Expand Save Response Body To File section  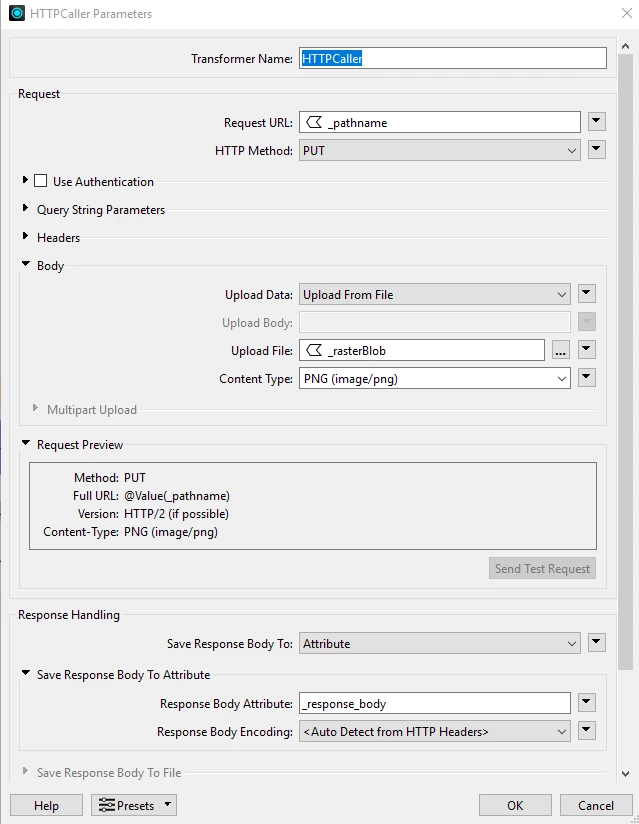coord(25,771)
